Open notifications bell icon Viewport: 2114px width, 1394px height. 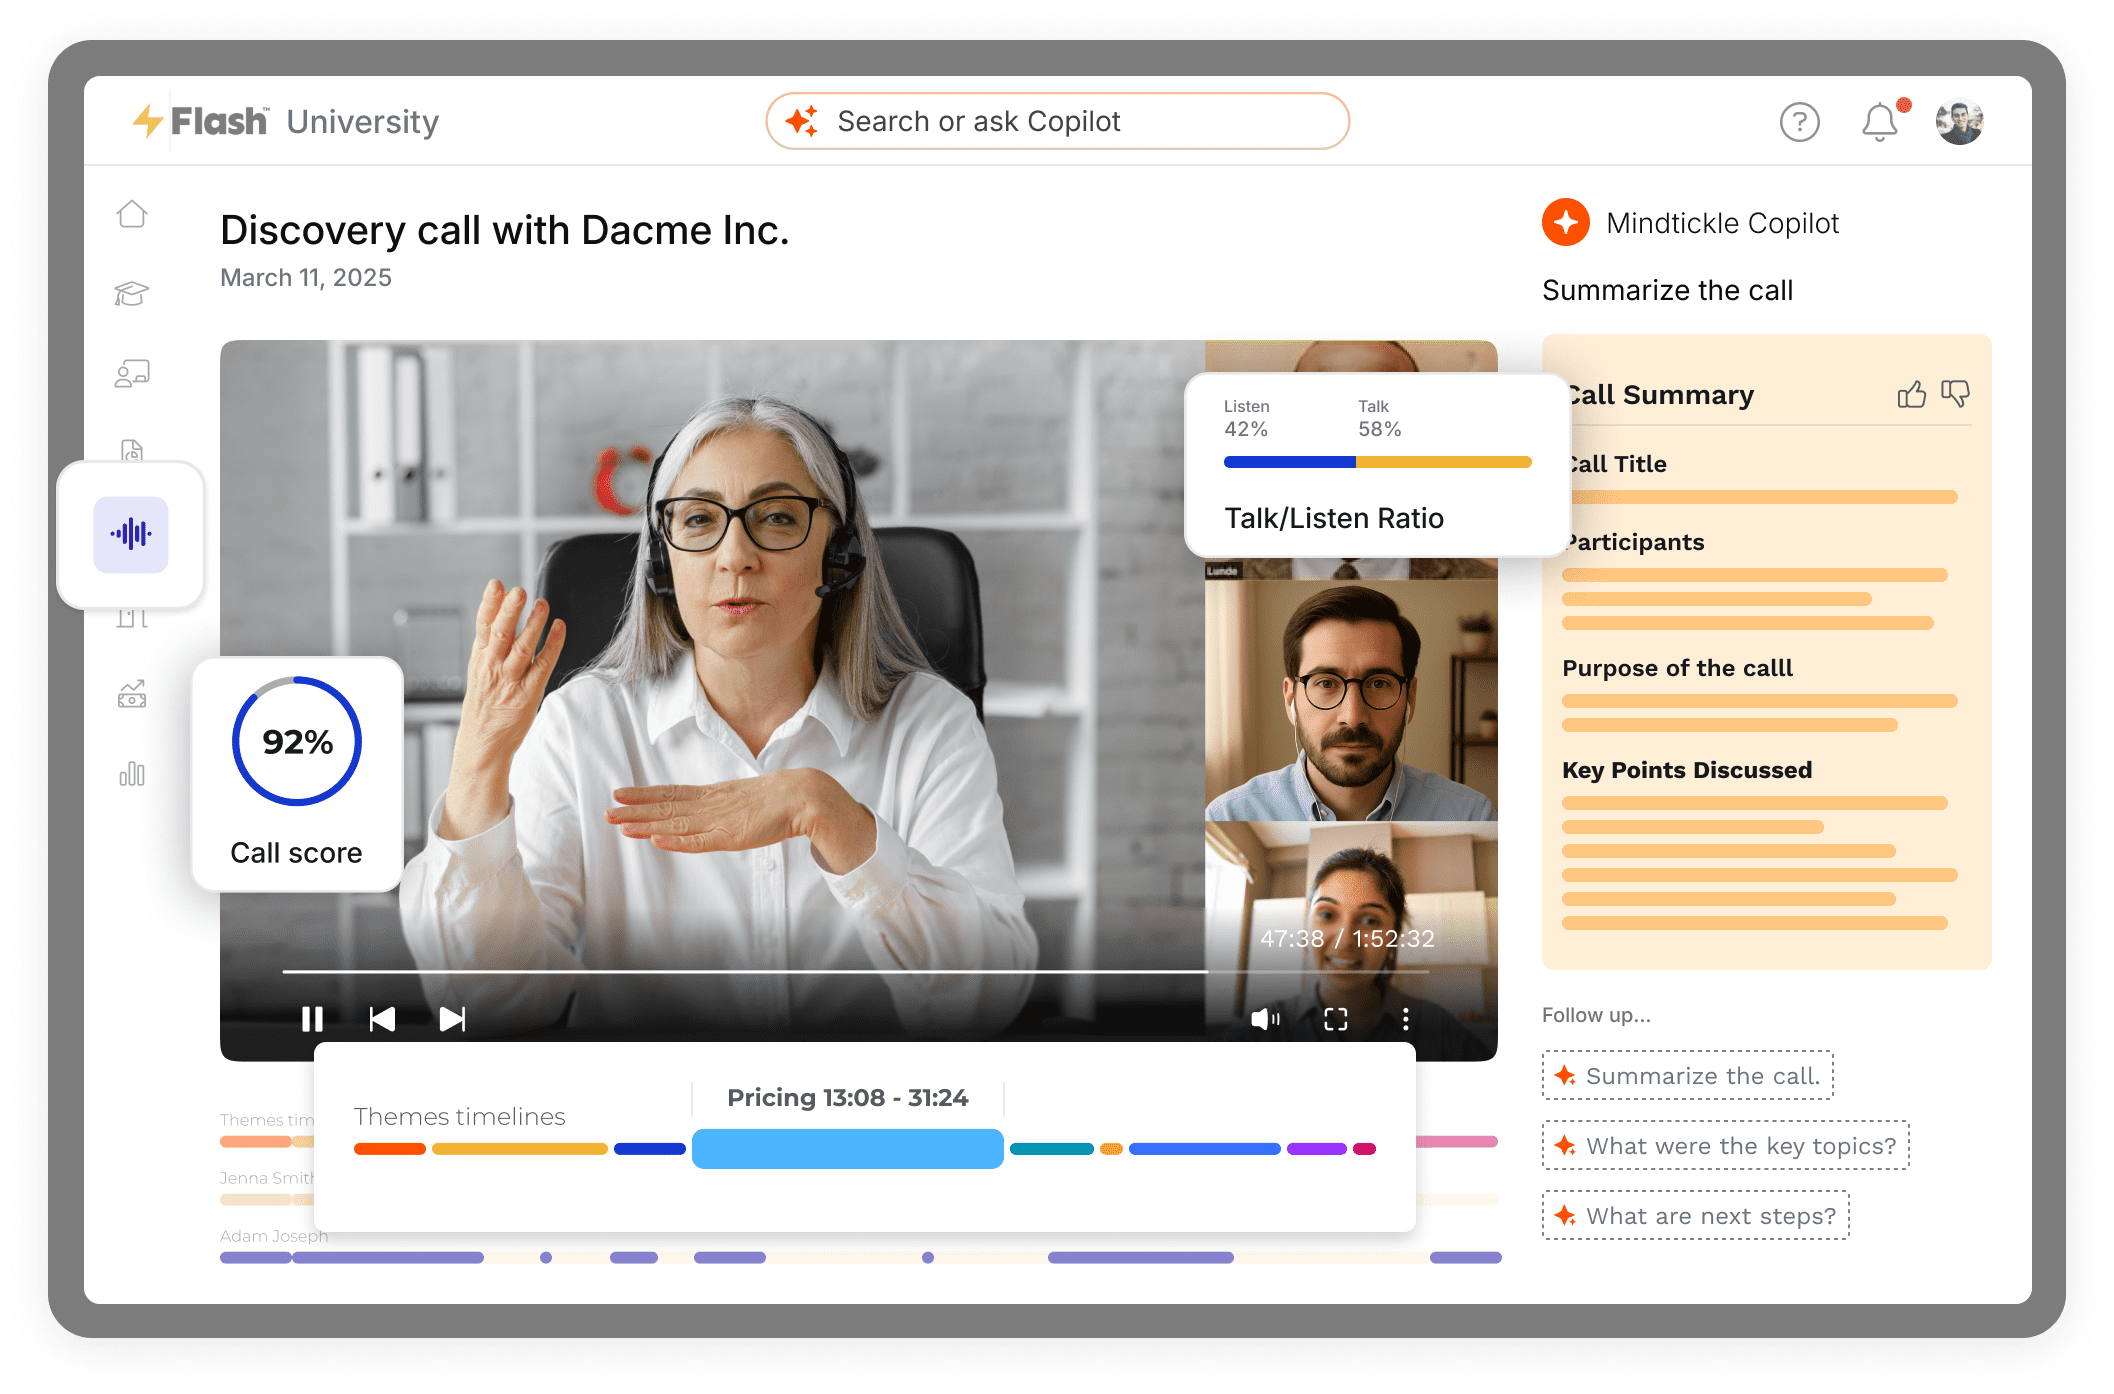pyautogui.click(x=1879, y=122)
